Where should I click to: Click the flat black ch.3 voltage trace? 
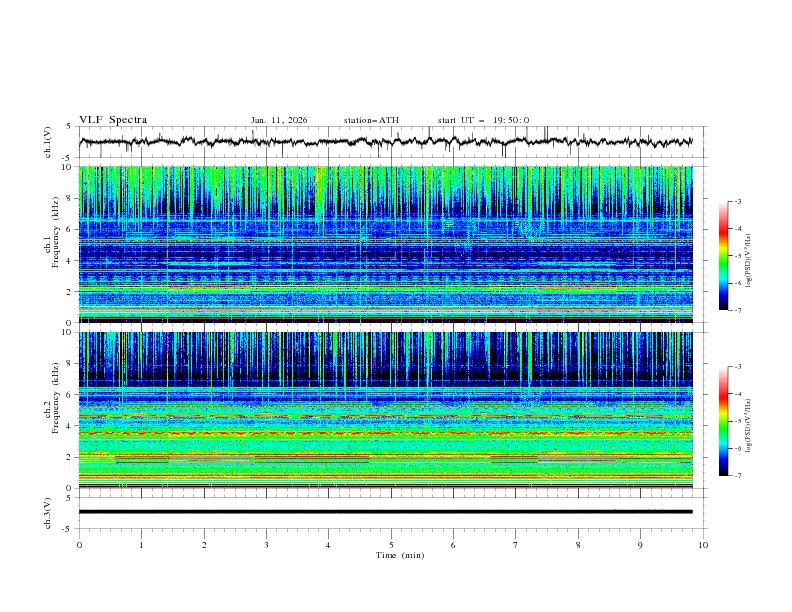[x=386, y=512]
